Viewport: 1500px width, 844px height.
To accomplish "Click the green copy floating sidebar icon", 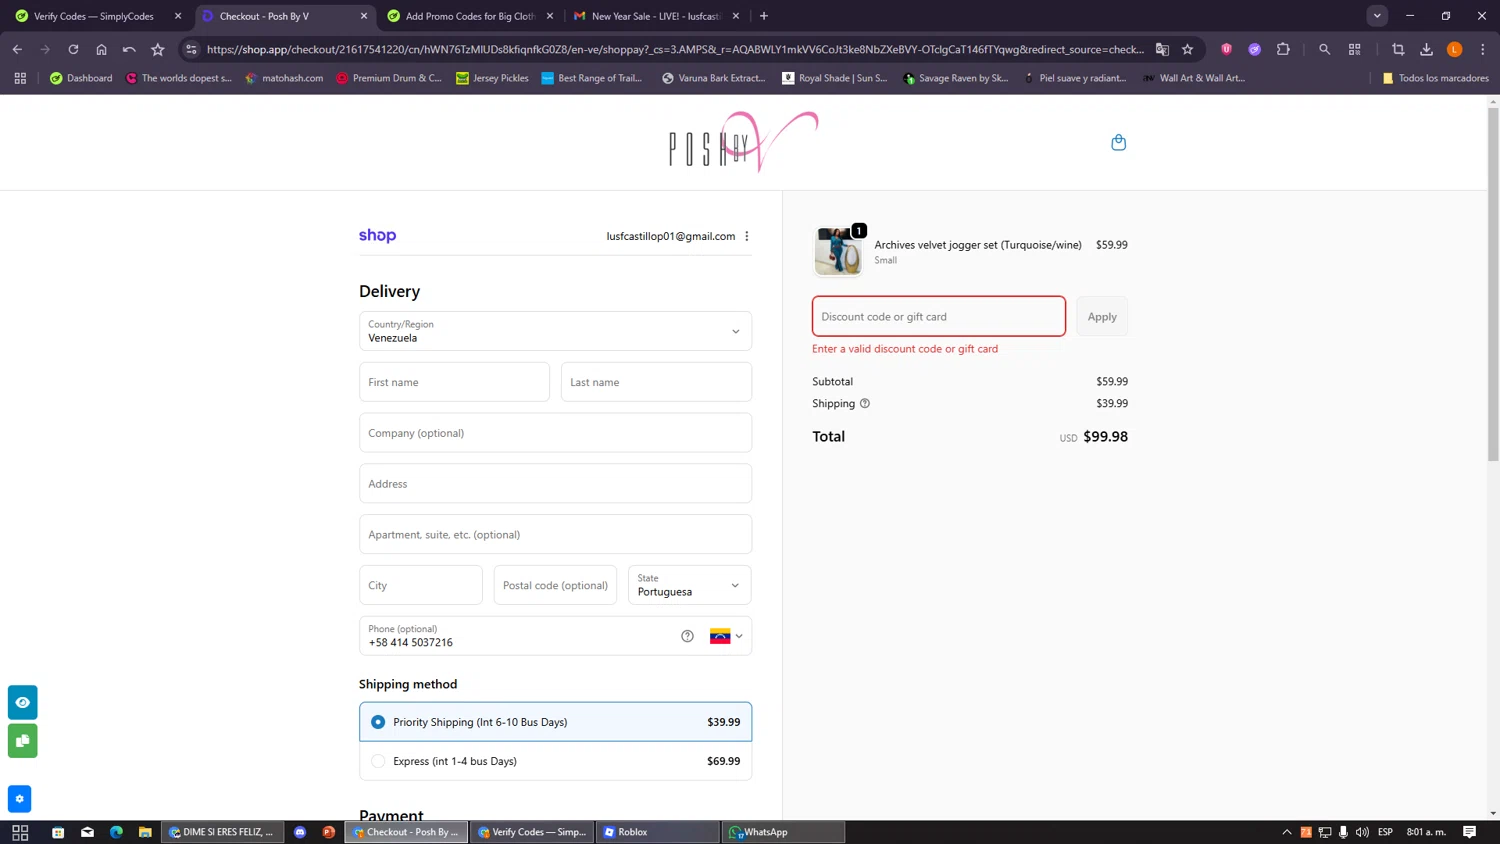I will (23, 741).
